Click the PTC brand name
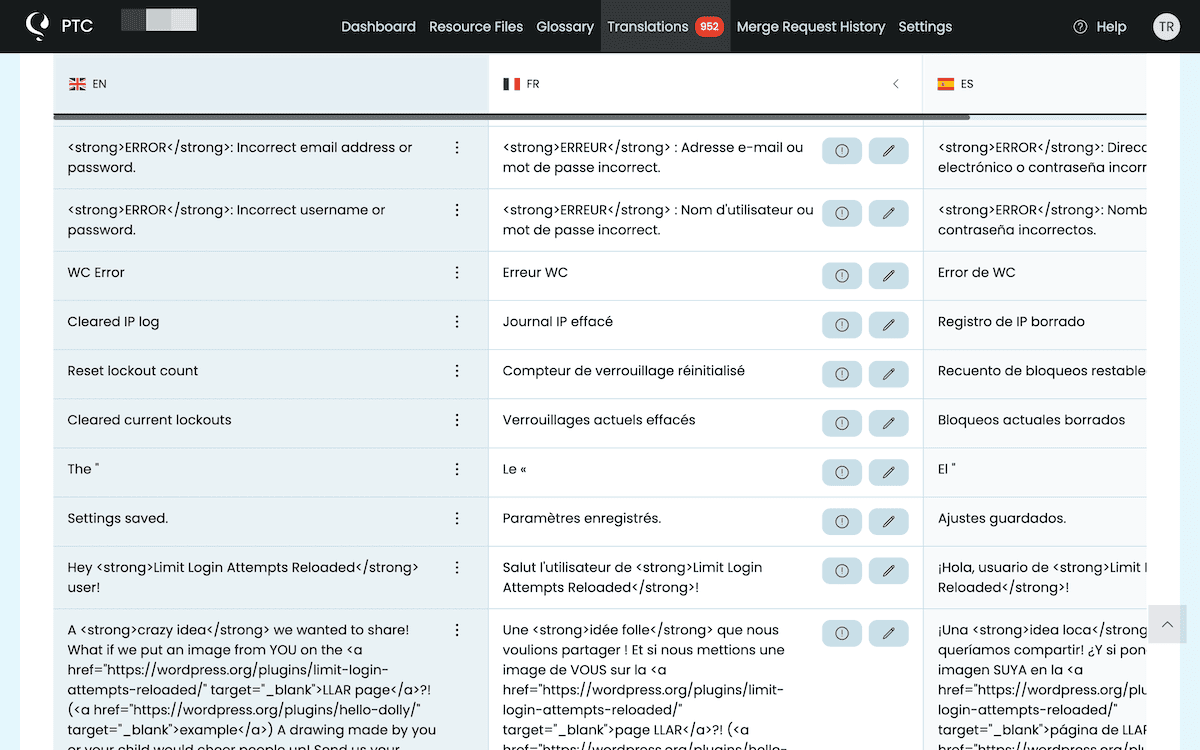This screenshot has height=750, width=1200. [77, 27]
